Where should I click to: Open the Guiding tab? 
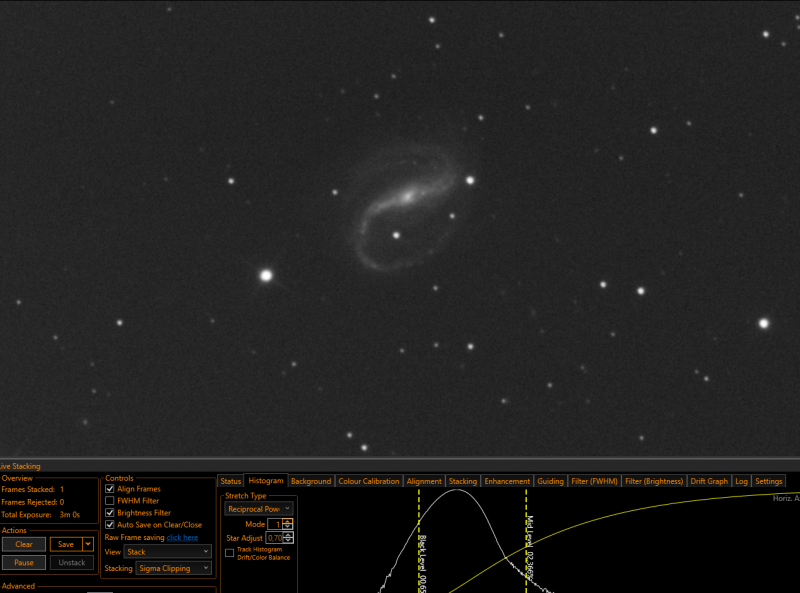pos(551,481)
